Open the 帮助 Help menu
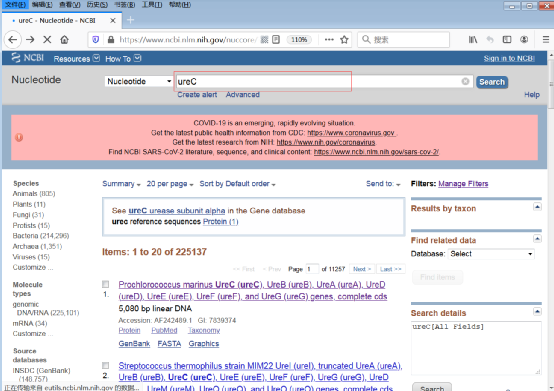Viewport: 554px width, 391px height. (x=180, y=5)
